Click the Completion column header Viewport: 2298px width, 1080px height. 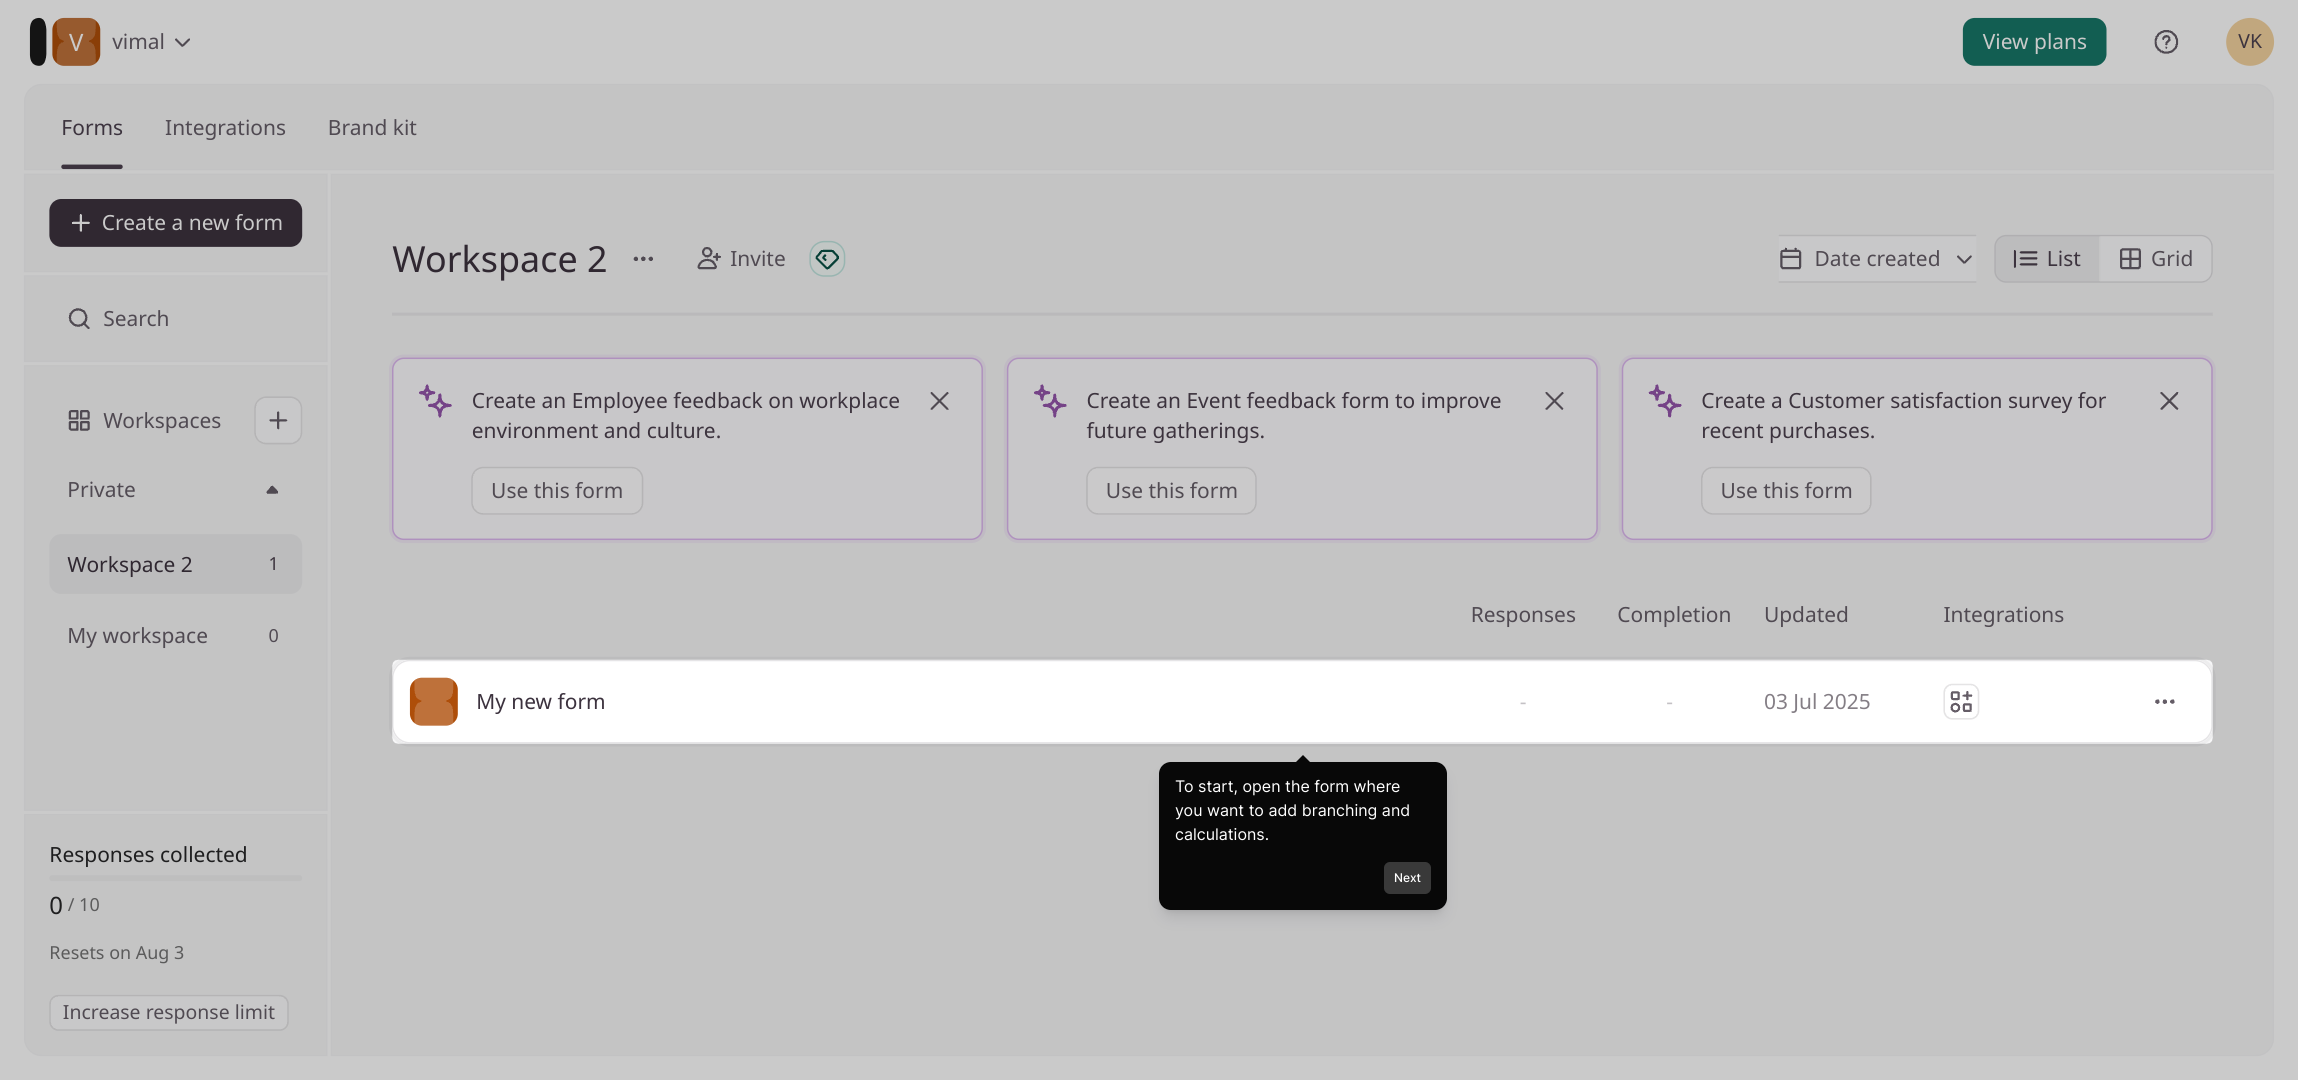coord(1674,615)
